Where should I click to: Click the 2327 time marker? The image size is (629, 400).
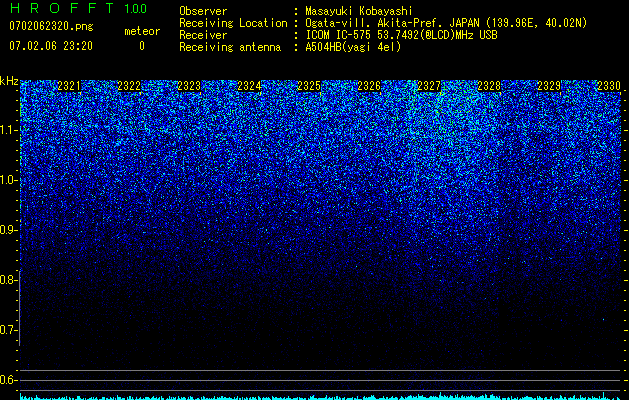[x=429, y=86]
